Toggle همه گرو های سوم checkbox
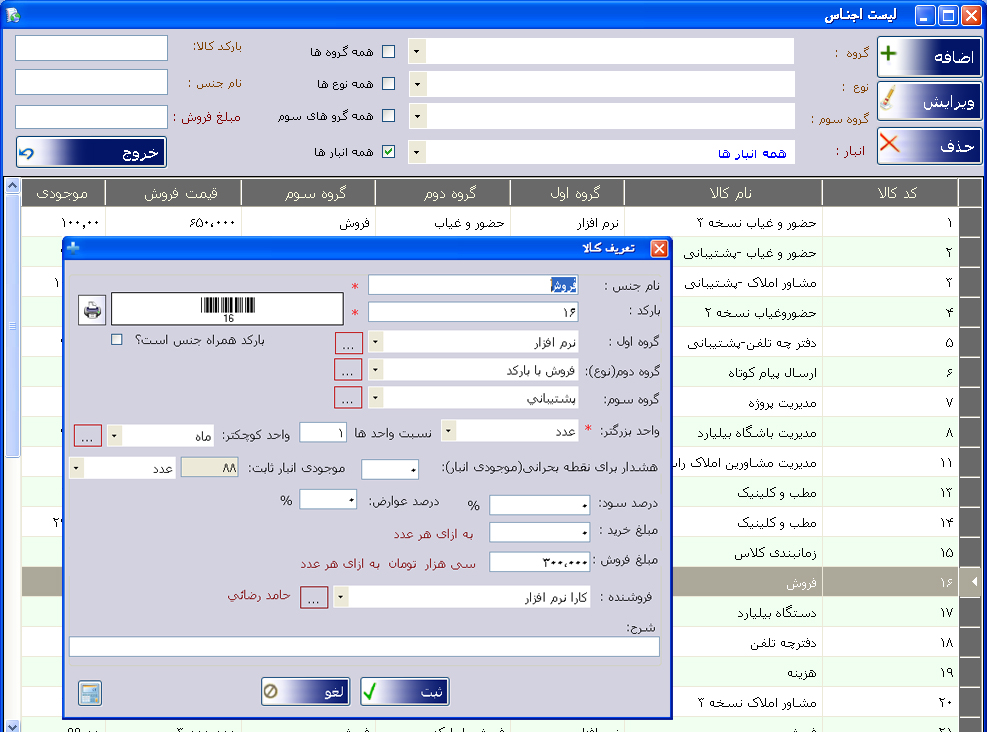 388,116
